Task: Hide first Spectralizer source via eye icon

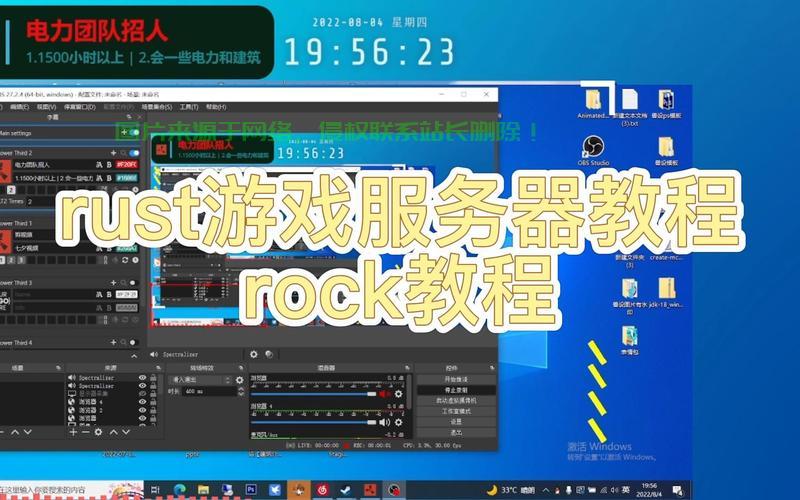Action: [142, 378]
